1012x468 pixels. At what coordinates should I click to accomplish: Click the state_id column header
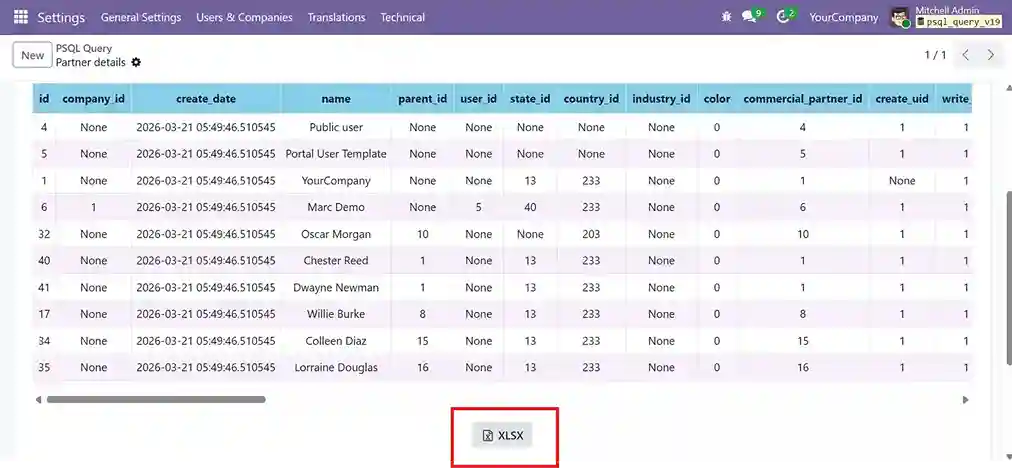tap(530, 99)
